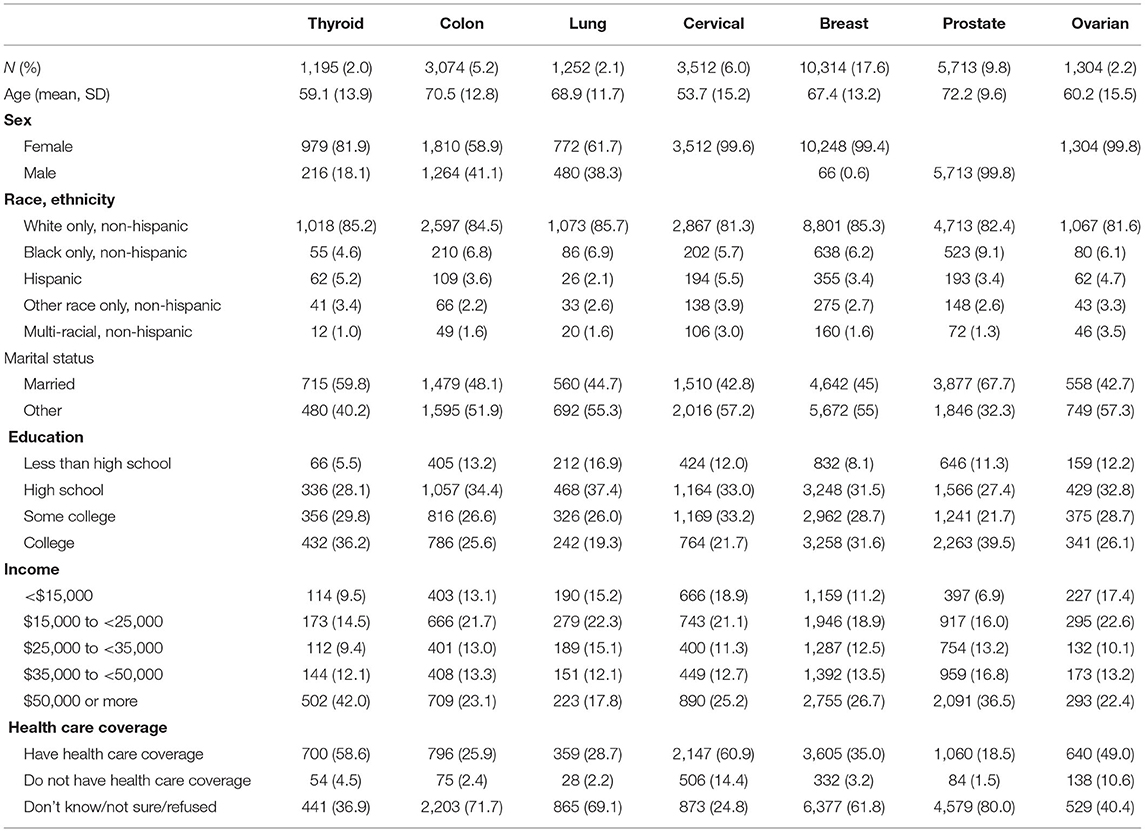The image size is (1145, 832).
Task: Click the Prostate column header
Action: [974, 23]
